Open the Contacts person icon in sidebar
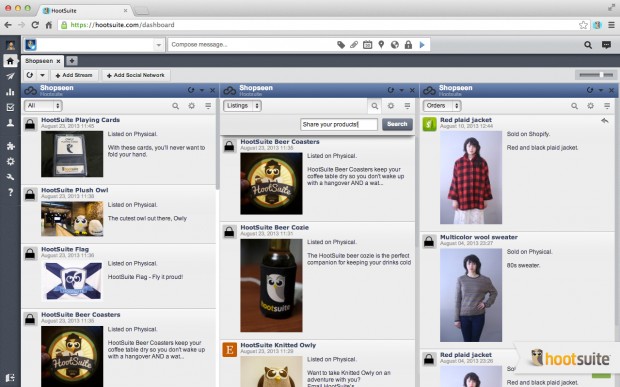620x387 pixels. 10,123
